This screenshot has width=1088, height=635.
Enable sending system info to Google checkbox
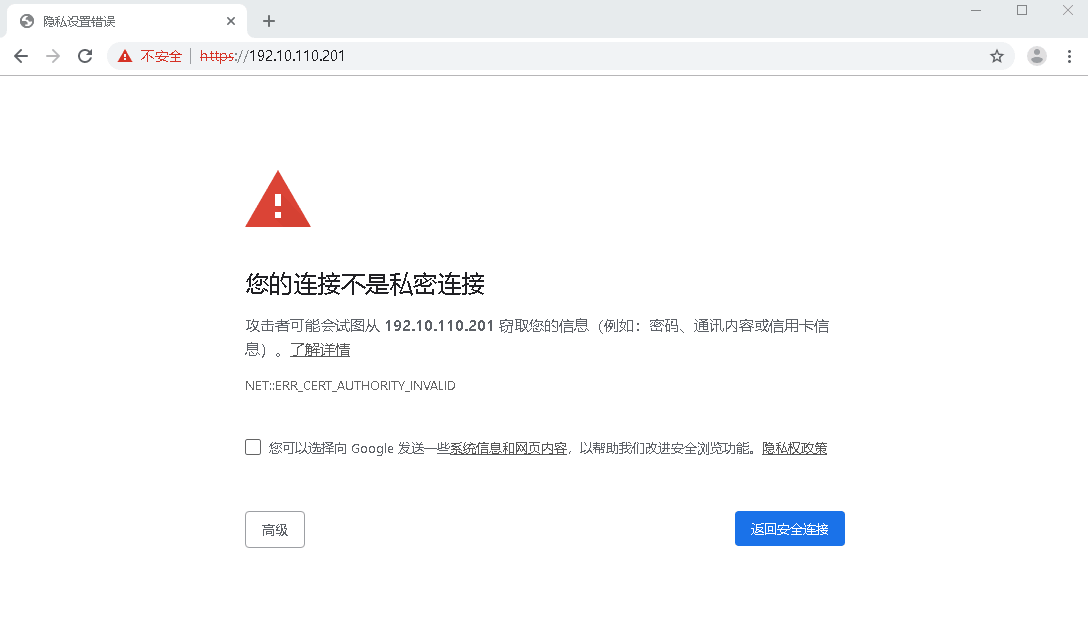tap(253, 447)
